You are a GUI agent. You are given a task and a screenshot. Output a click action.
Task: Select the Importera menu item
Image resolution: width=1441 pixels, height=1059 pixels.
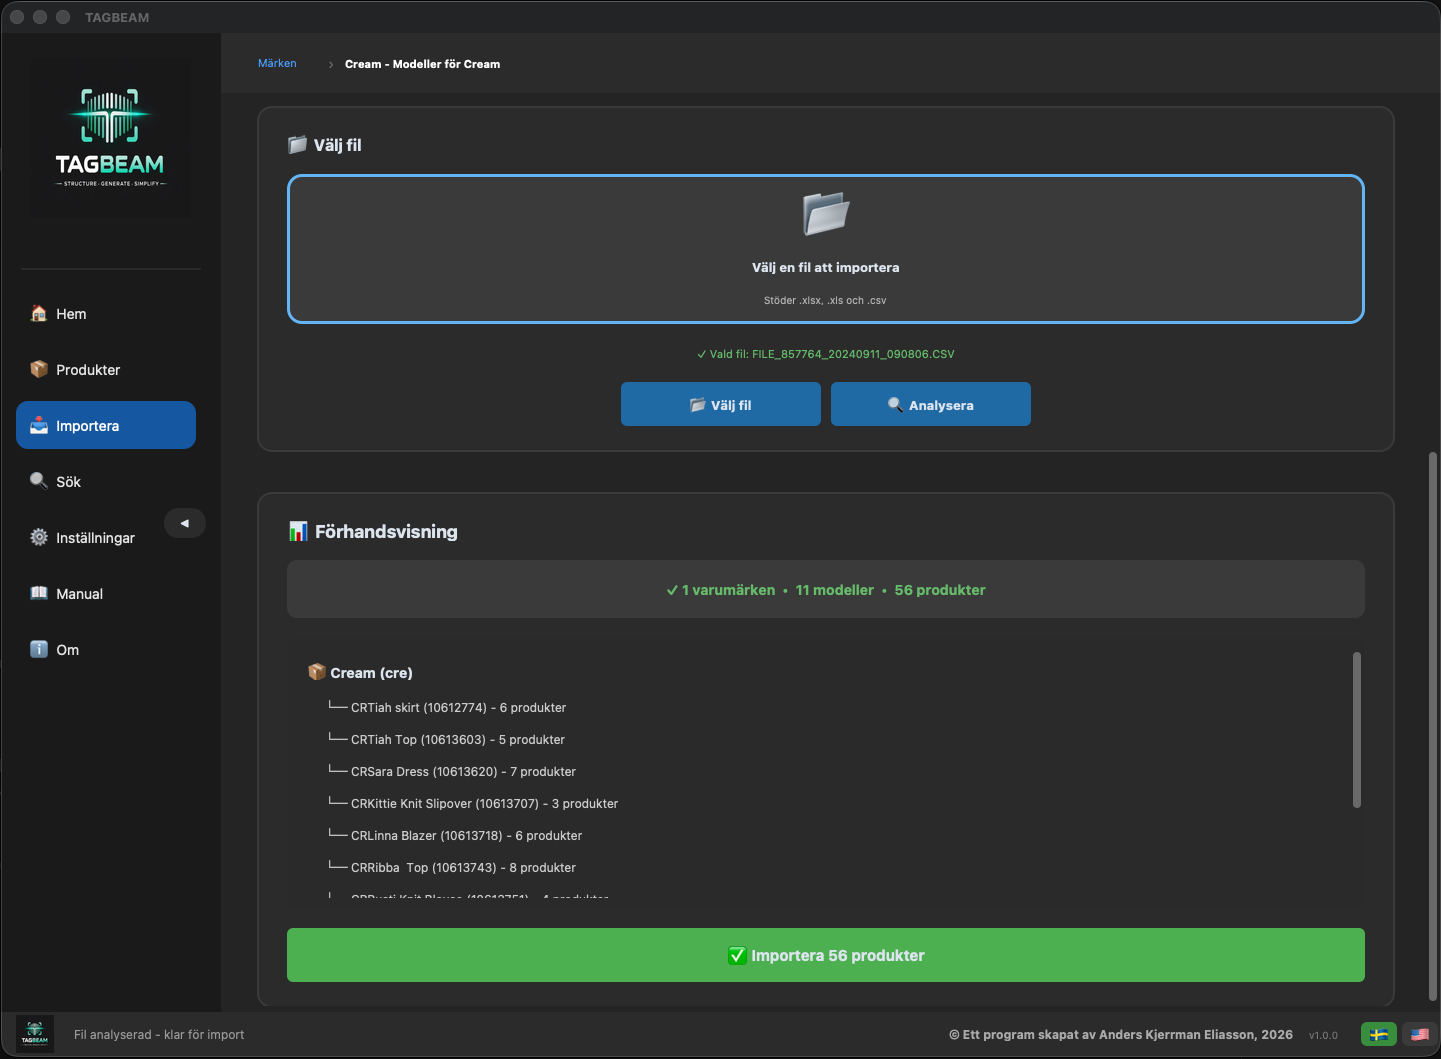(x=106, y=425)
